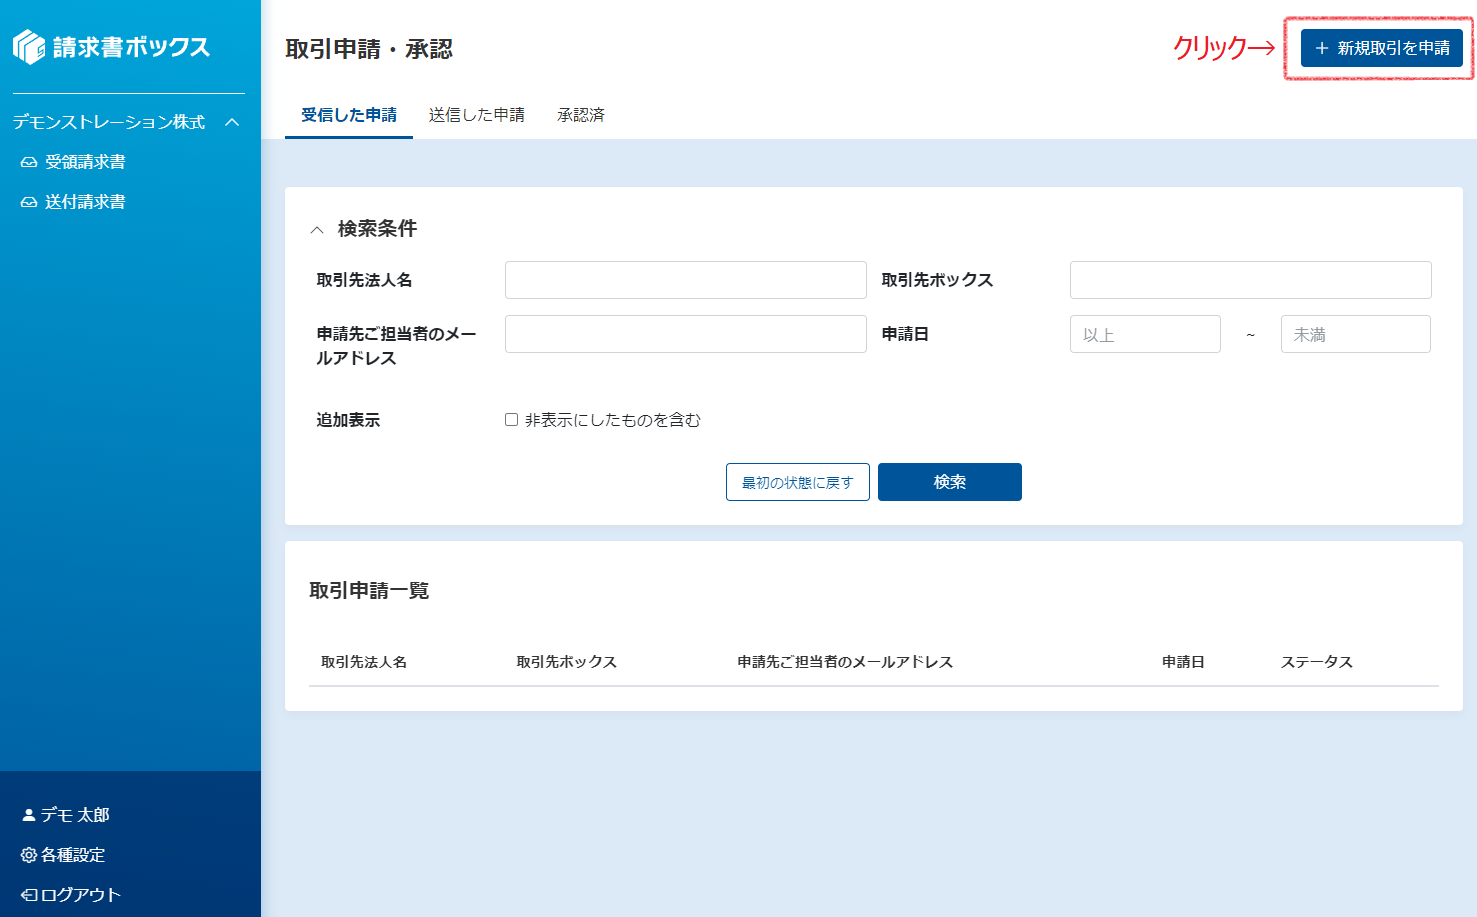Click the ログアウト link
Image resolution: width=1477 pixels, height=917 pixels.
(81, 895)
